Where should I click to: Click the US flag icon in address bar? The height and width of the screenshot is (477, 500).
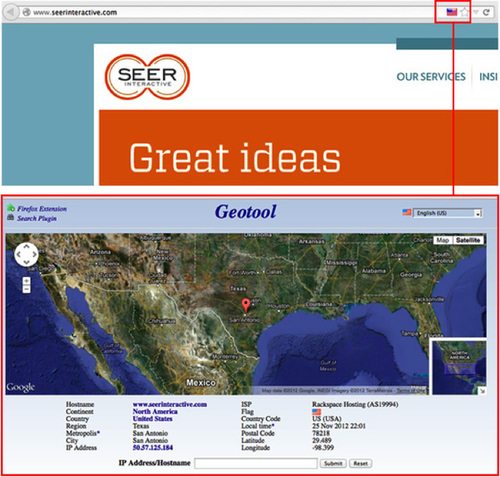(452, 12)
